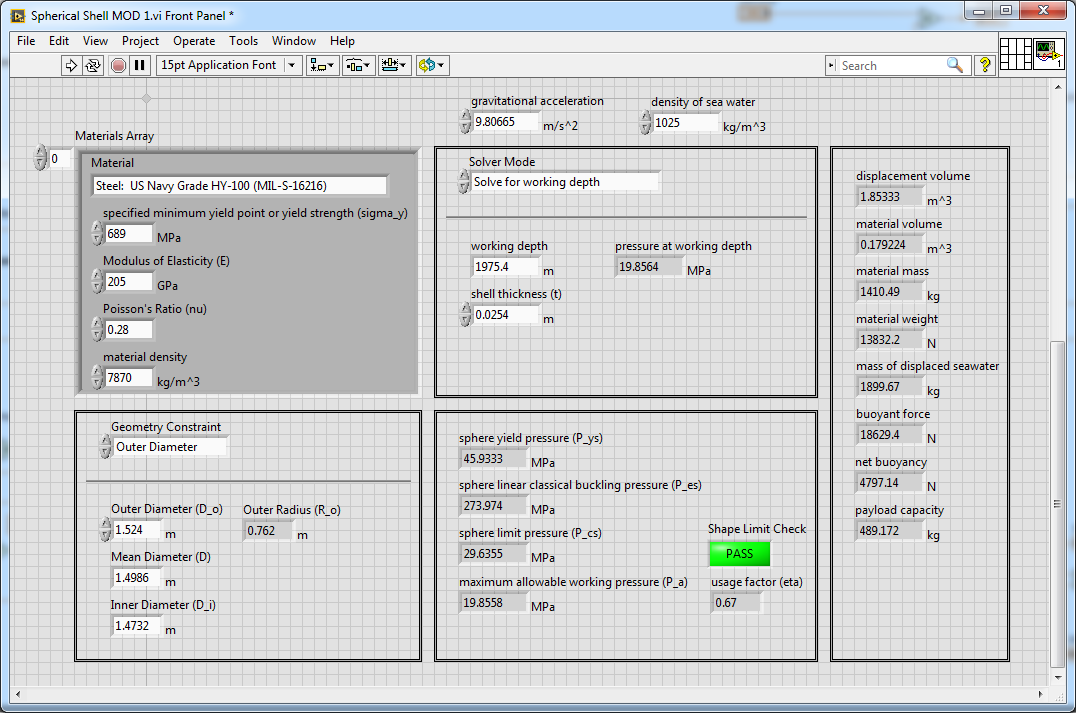The width and height of the screenshot is (1076, 713).
Task: Open the Resize Objects tool
Action: 395,65
